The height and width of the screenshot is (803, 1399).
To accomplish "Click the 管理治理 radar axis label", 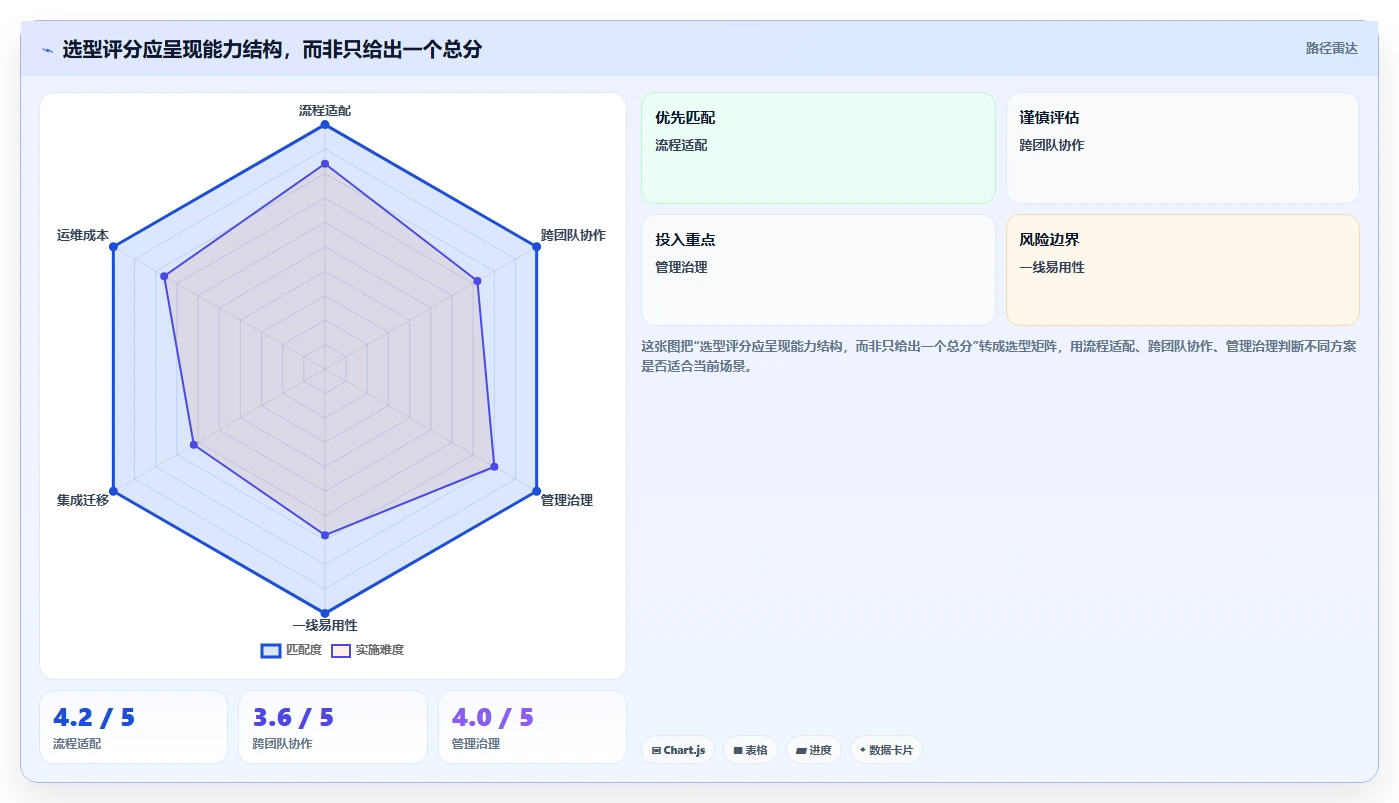I will pos(567,500).
